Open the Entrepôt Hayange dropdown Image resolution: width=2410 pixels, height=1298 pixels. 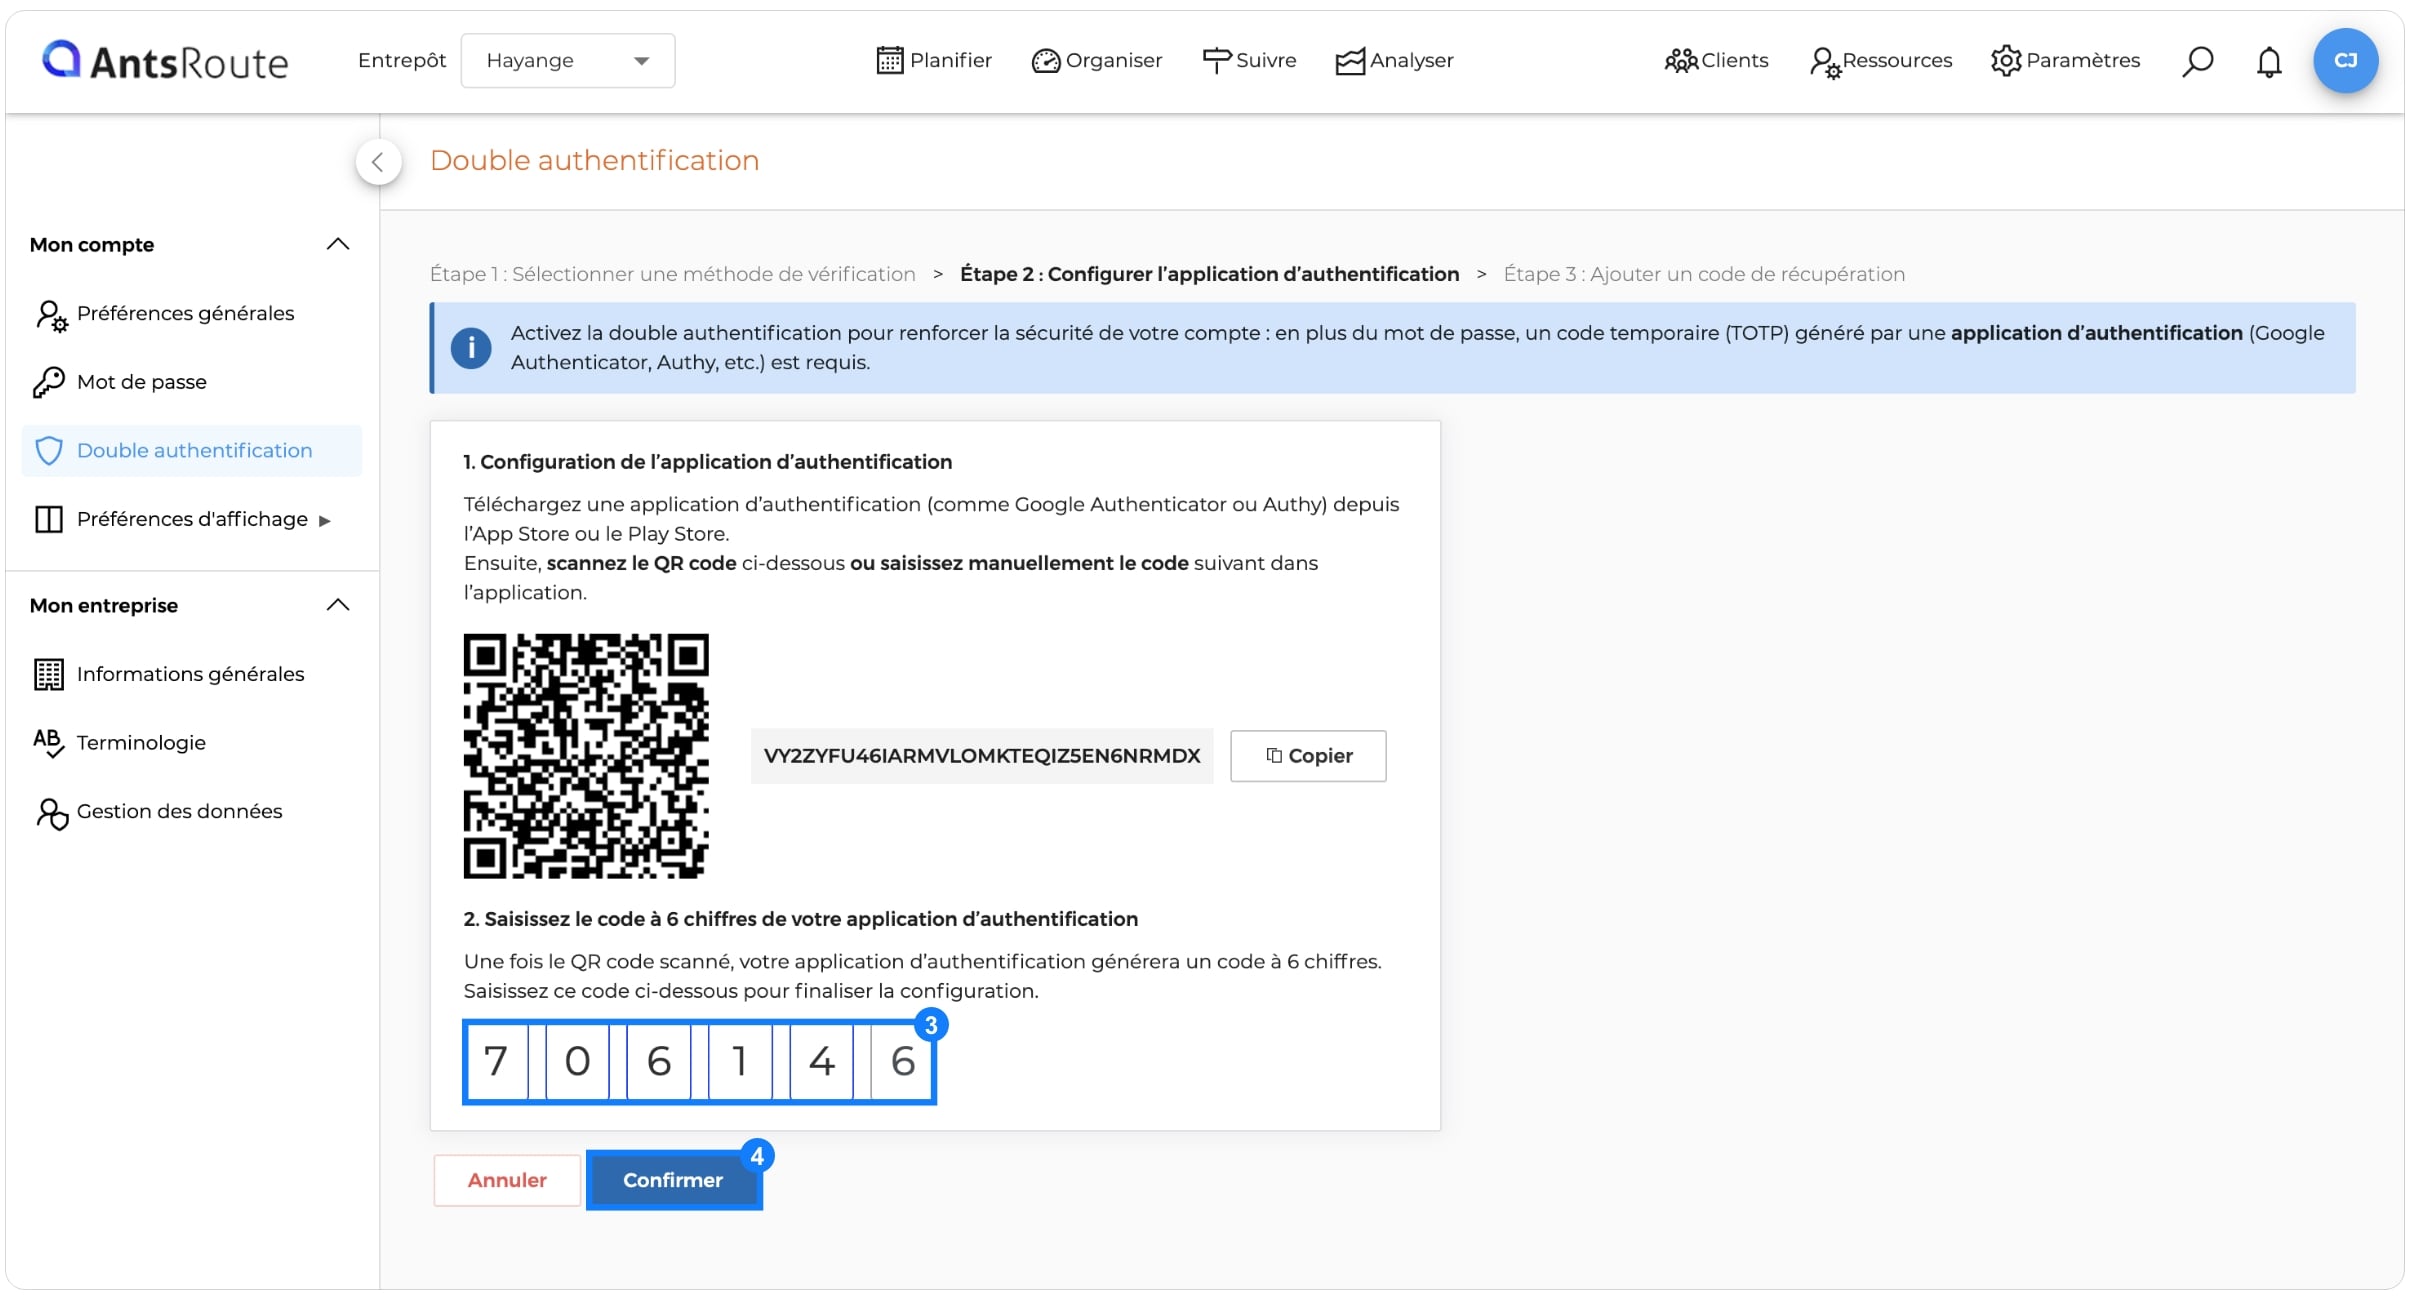[567, 61]
